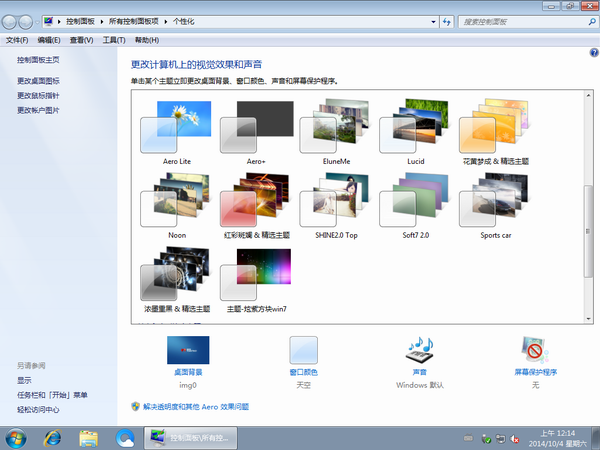The height and width of the screenshot is (450, 600).
Task: Click the keyboard tray icon
Action: [468, 438]
